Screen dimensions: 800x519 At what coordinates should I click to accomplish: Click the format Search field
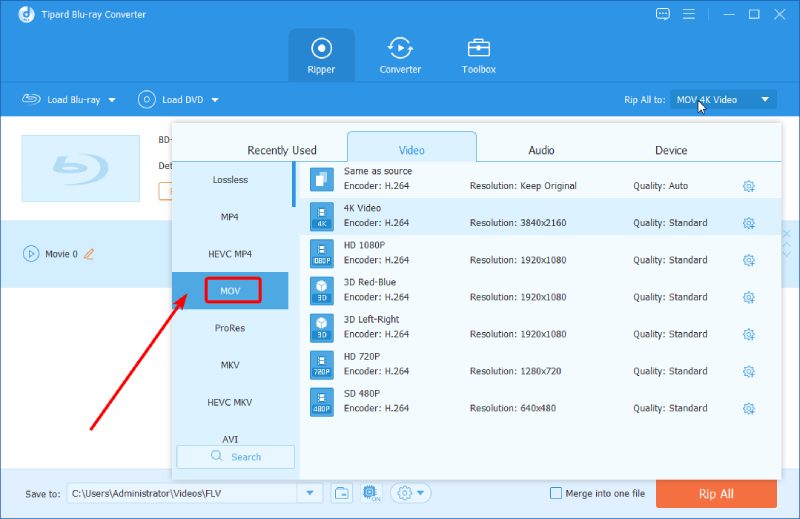click(235, 457)
